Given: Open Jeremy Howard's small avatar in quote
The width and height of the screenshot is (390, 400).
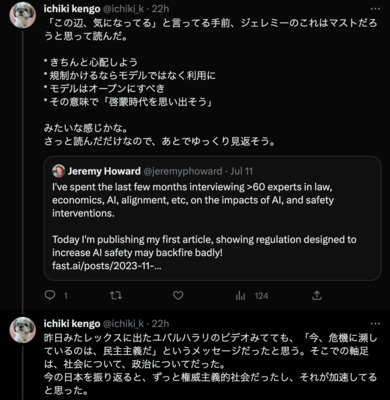Looking at the screenshot, I should [59, 171].
